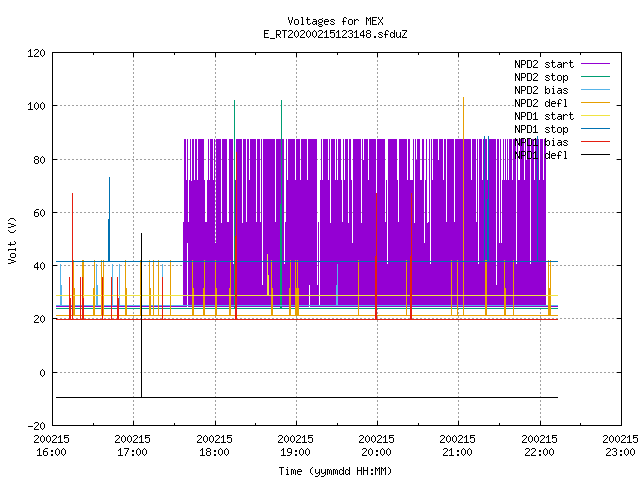Image resolution: width=640 pixels, height=480 pixels.
Task: Click the 'Time (yymmdd HH:MM)' x-axis label
Action: (335, 471)
